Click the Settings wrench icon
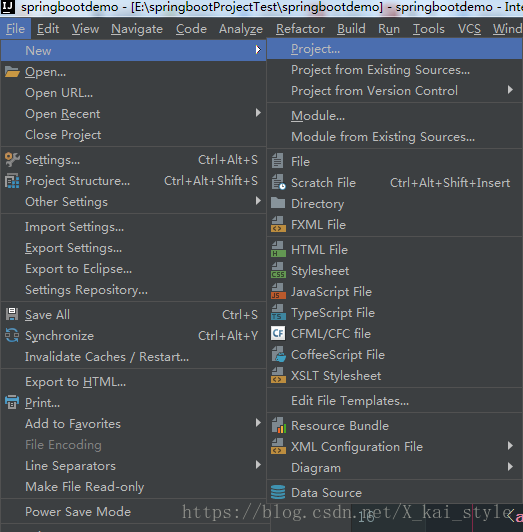The width and height of the screenshot is (523, 532). click(12, 159)
